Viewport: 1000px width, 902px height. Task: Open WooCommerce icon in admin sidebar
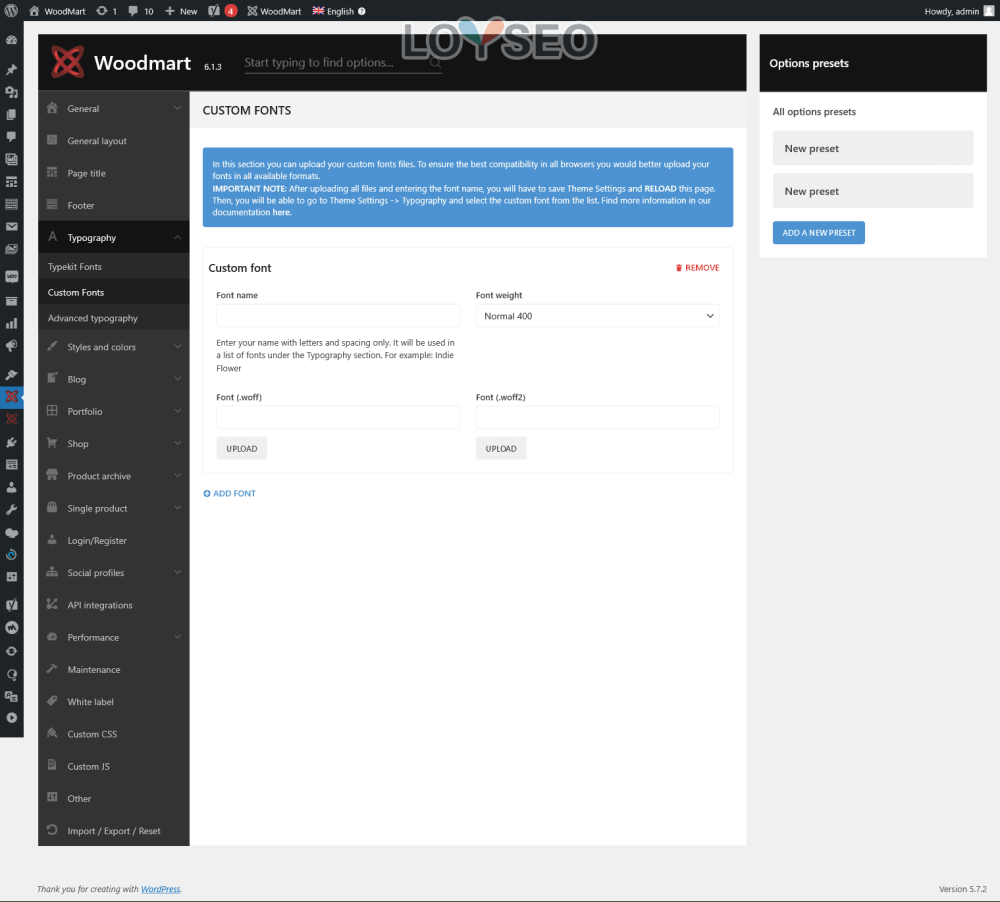click(x=11, y=276)
